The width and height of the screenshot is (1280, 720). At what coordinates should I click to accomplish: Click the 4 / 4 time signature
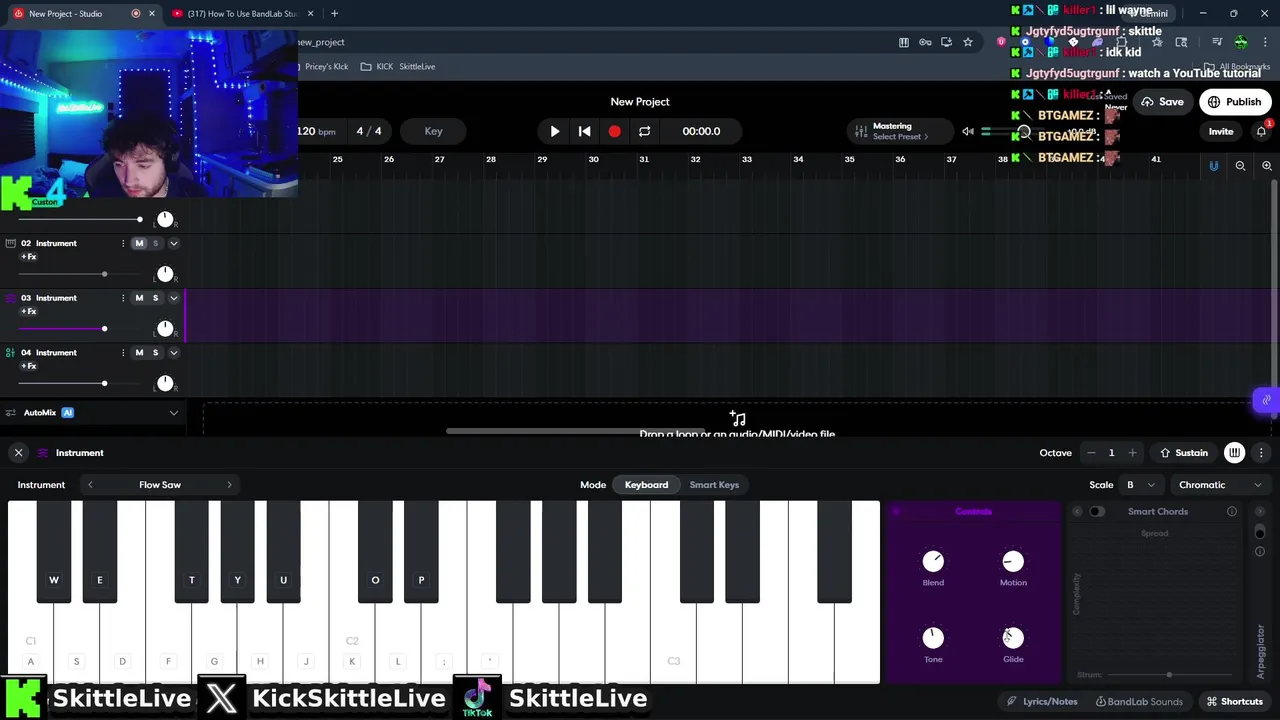click(x=369, y=131)
